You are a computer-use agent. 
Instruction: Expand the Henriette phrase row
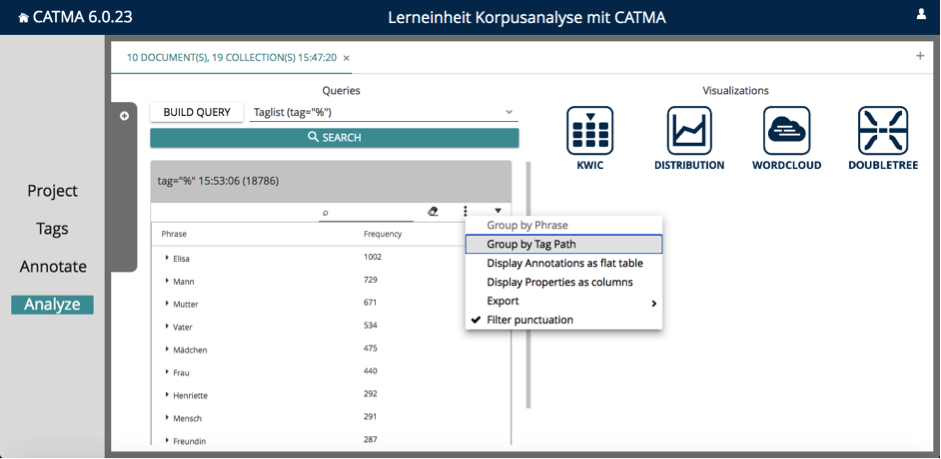coord(167,395)
